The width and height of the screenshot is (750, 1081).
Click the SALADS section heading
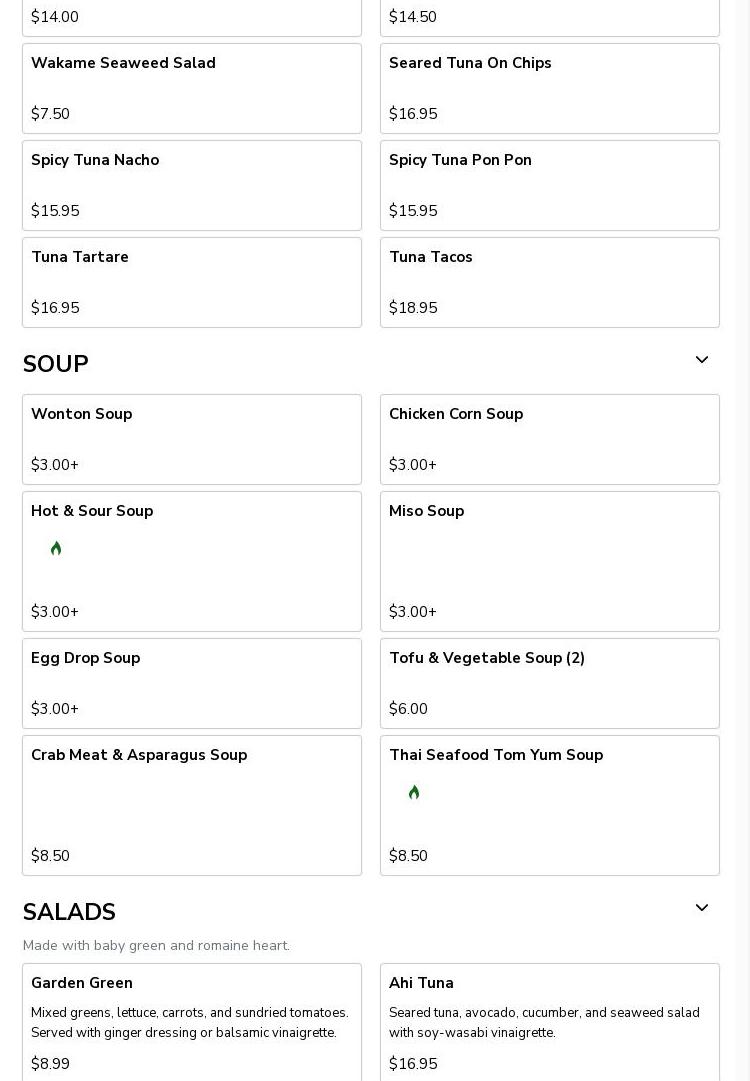[x=69, y=912]
